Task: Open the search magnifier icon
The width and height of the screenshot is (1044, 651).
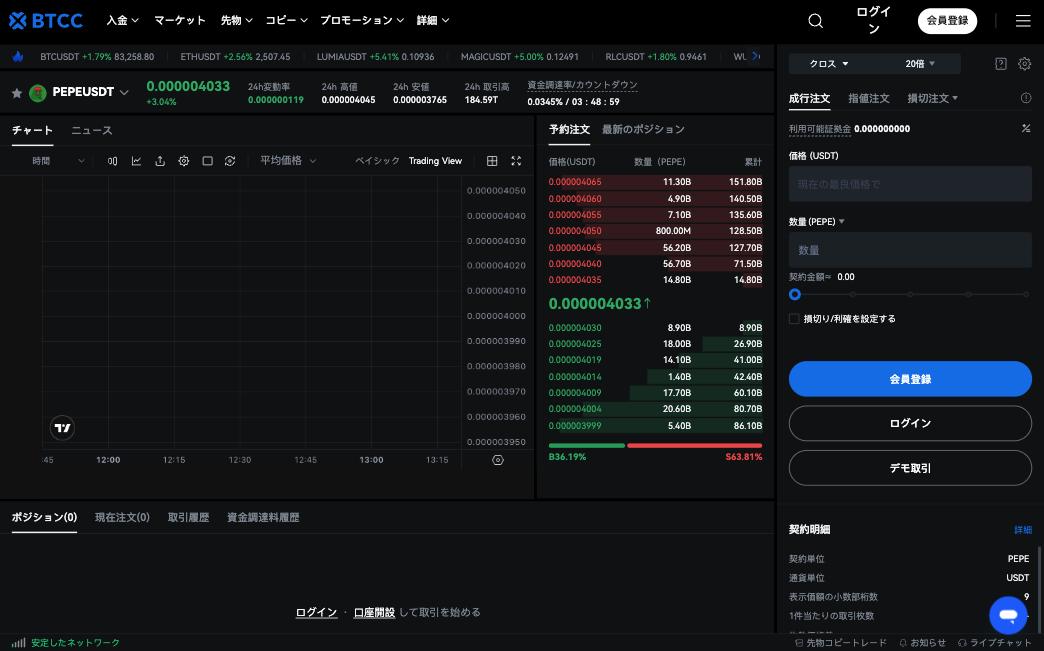Action: tap(816, 21)
